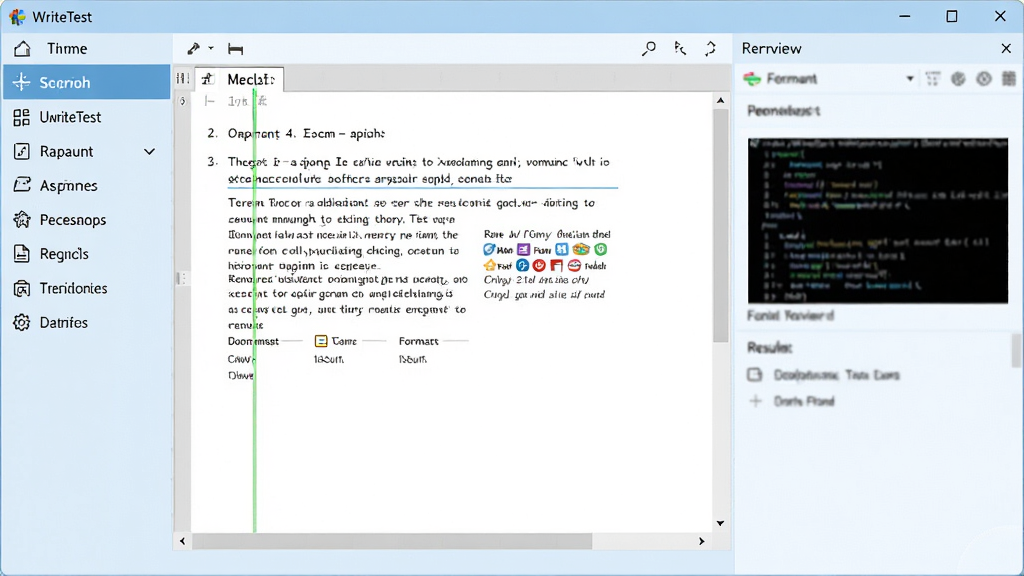Select the Scenoh sidebar item
Viewport: 1024px width, 576px height.
[x=86, y=82]
